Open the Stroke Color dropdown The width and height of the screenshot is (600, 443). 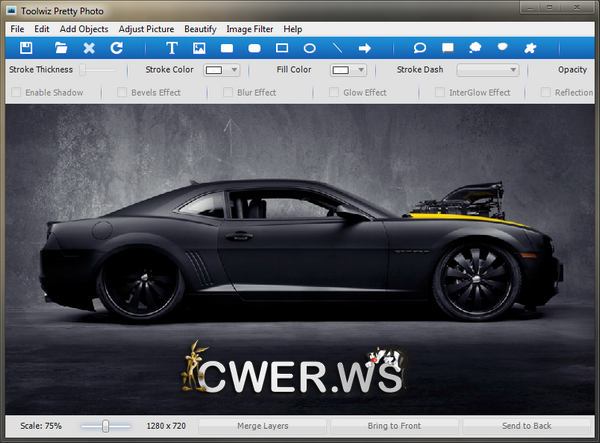coord(222,70)
